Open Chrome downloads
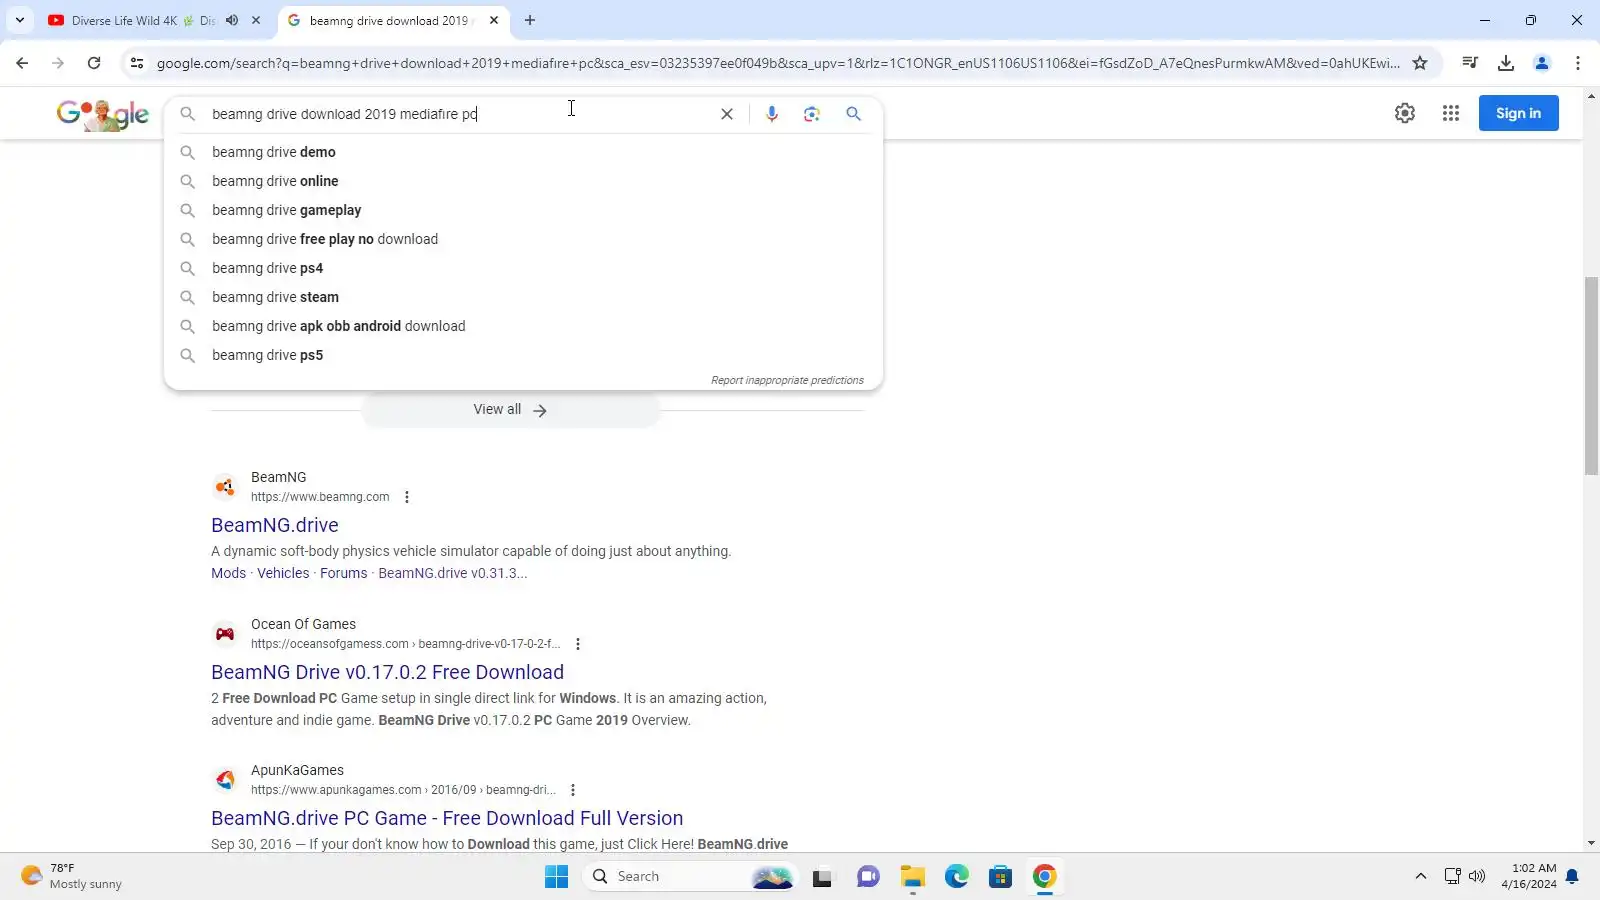Image resolution: width=1600 pixels, height=900 pixels. point(1506,63)
